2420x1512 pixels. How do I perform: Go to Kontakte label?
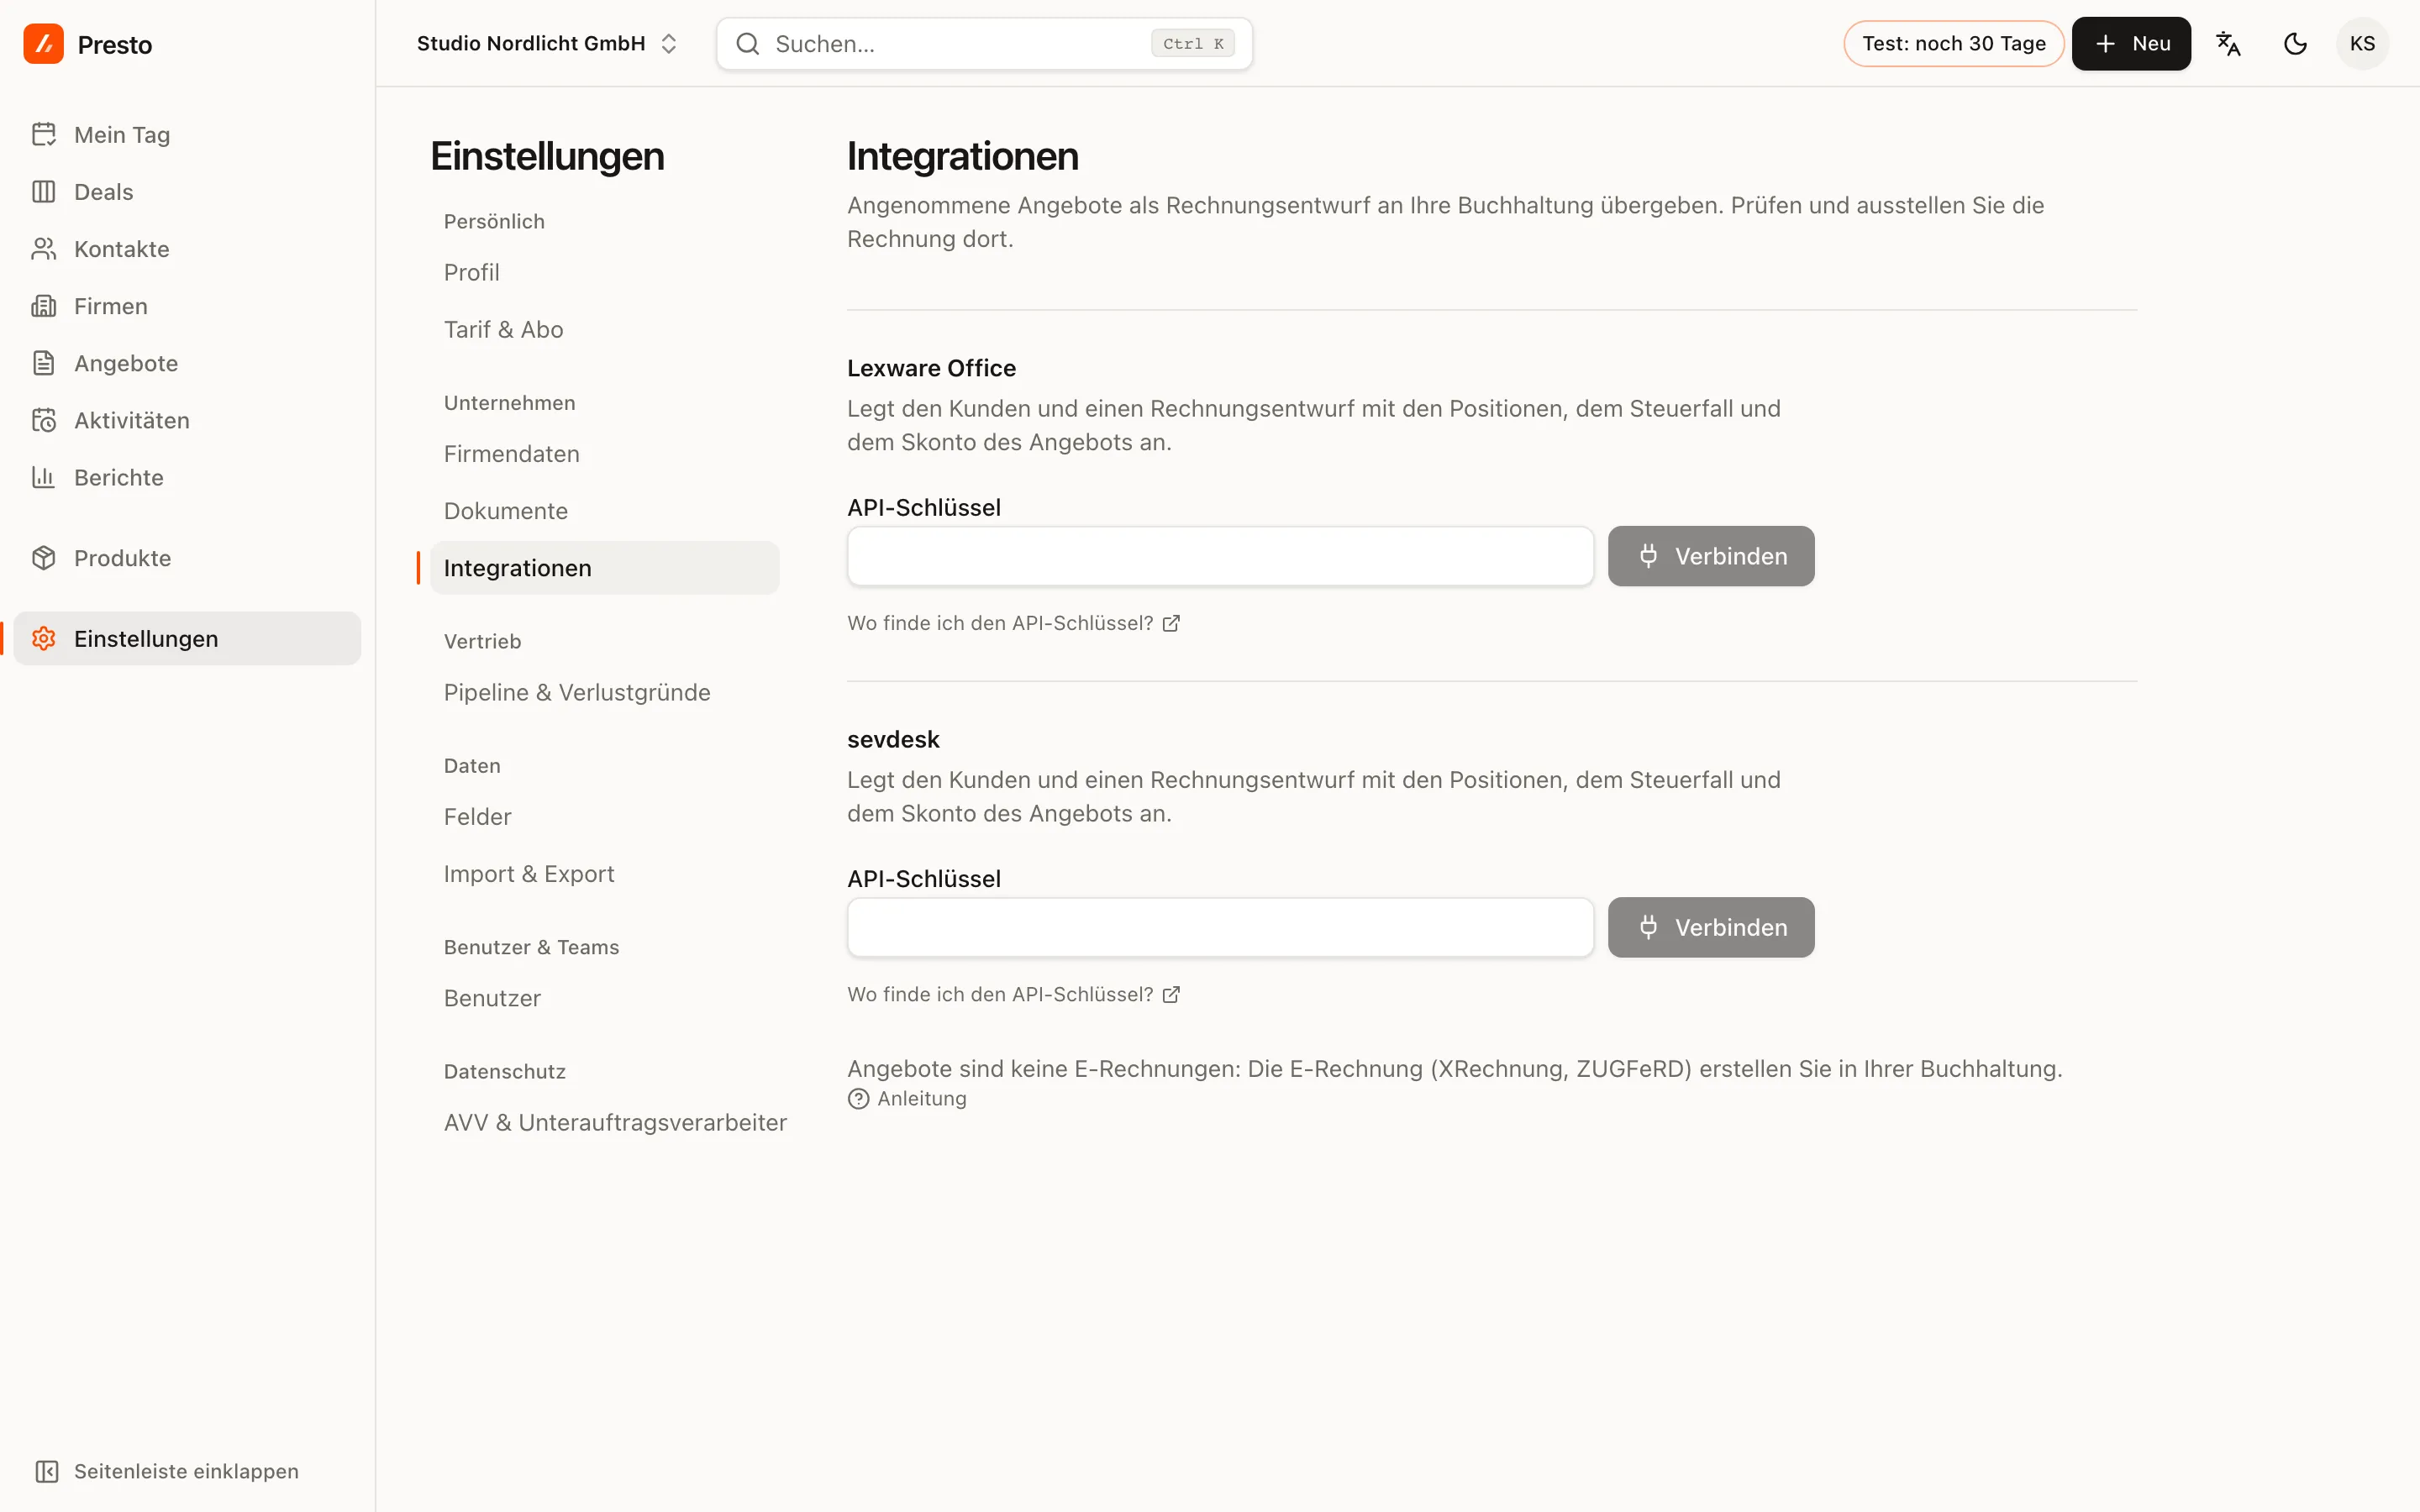click(x=122, y=248)
